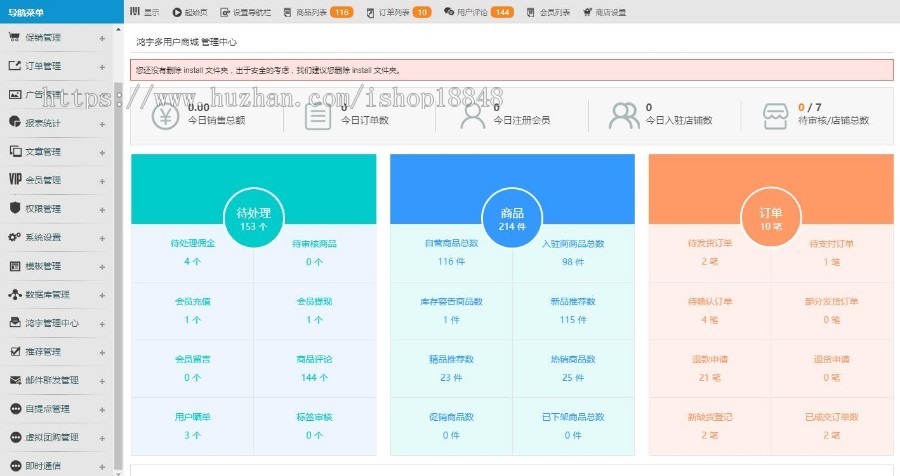This screenshot has height=476, width=900.
Task: Expand 报表统计 using the plus sign
Action: point(102,124)
